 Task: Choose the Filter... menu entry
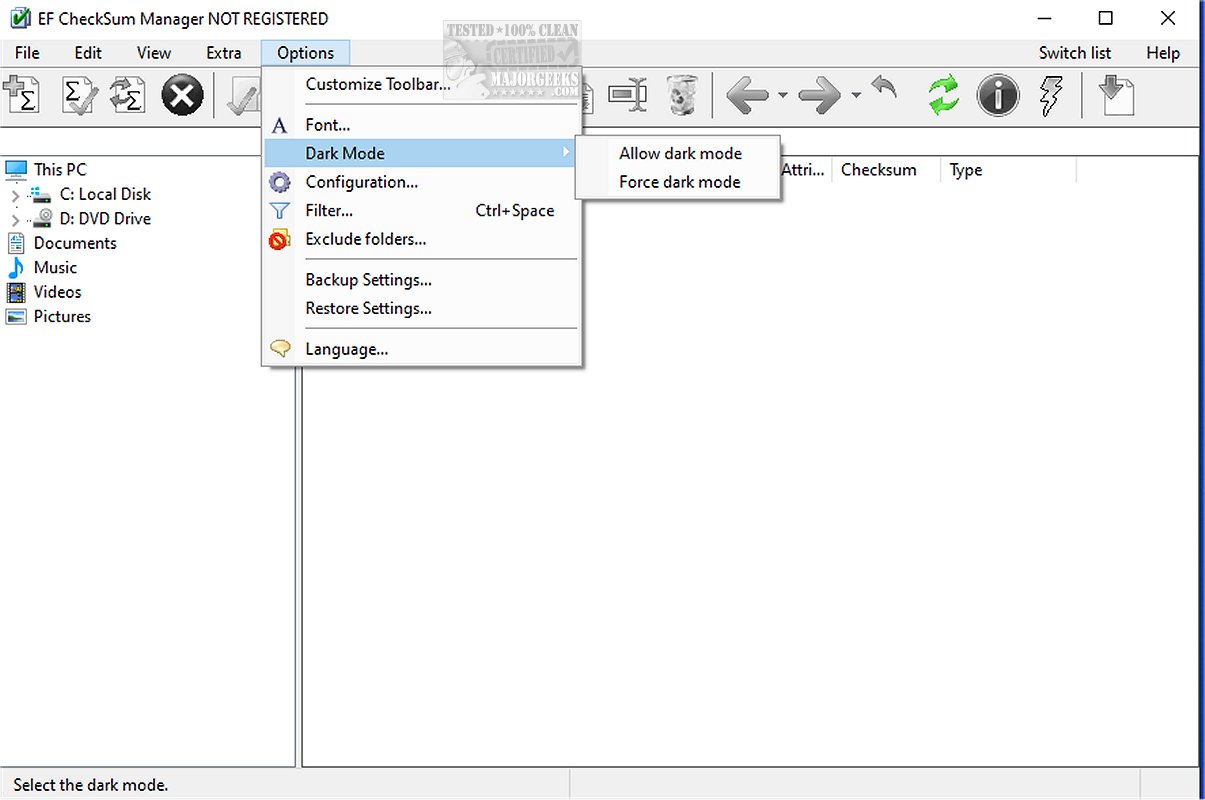point(422,210)
